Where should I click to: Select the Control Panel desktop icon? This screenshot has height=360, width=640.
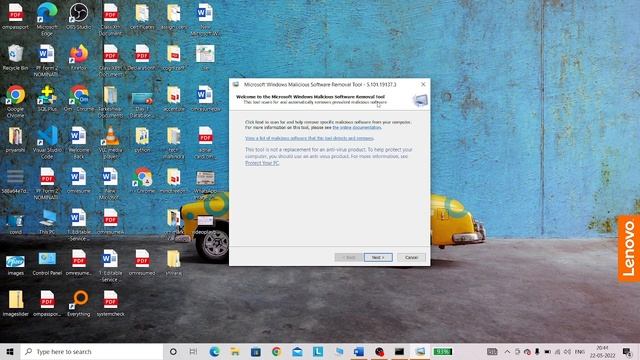[x=47, y=262]
